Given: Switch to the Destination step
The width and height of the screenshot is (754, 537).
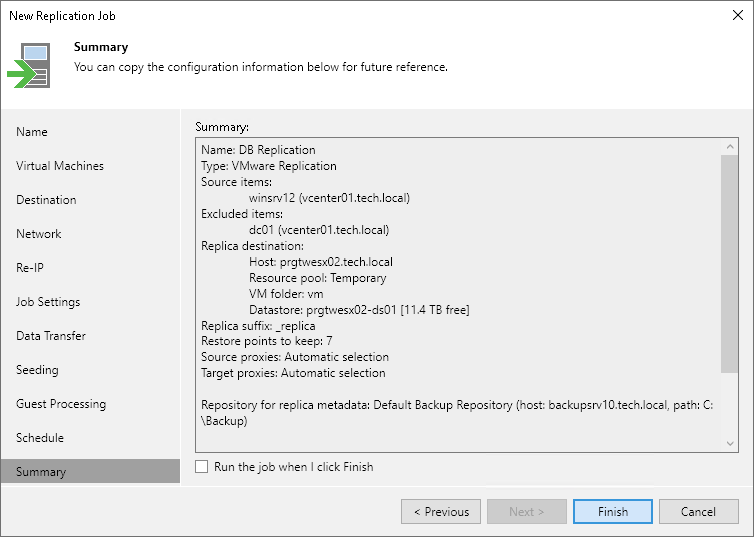Looking at the screenshot, I should 46,200.
